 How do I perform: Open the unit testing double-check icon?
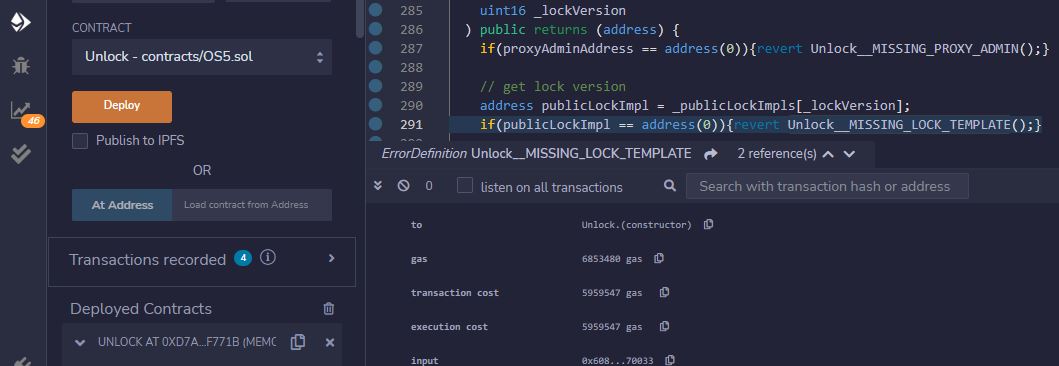[21, 154]
